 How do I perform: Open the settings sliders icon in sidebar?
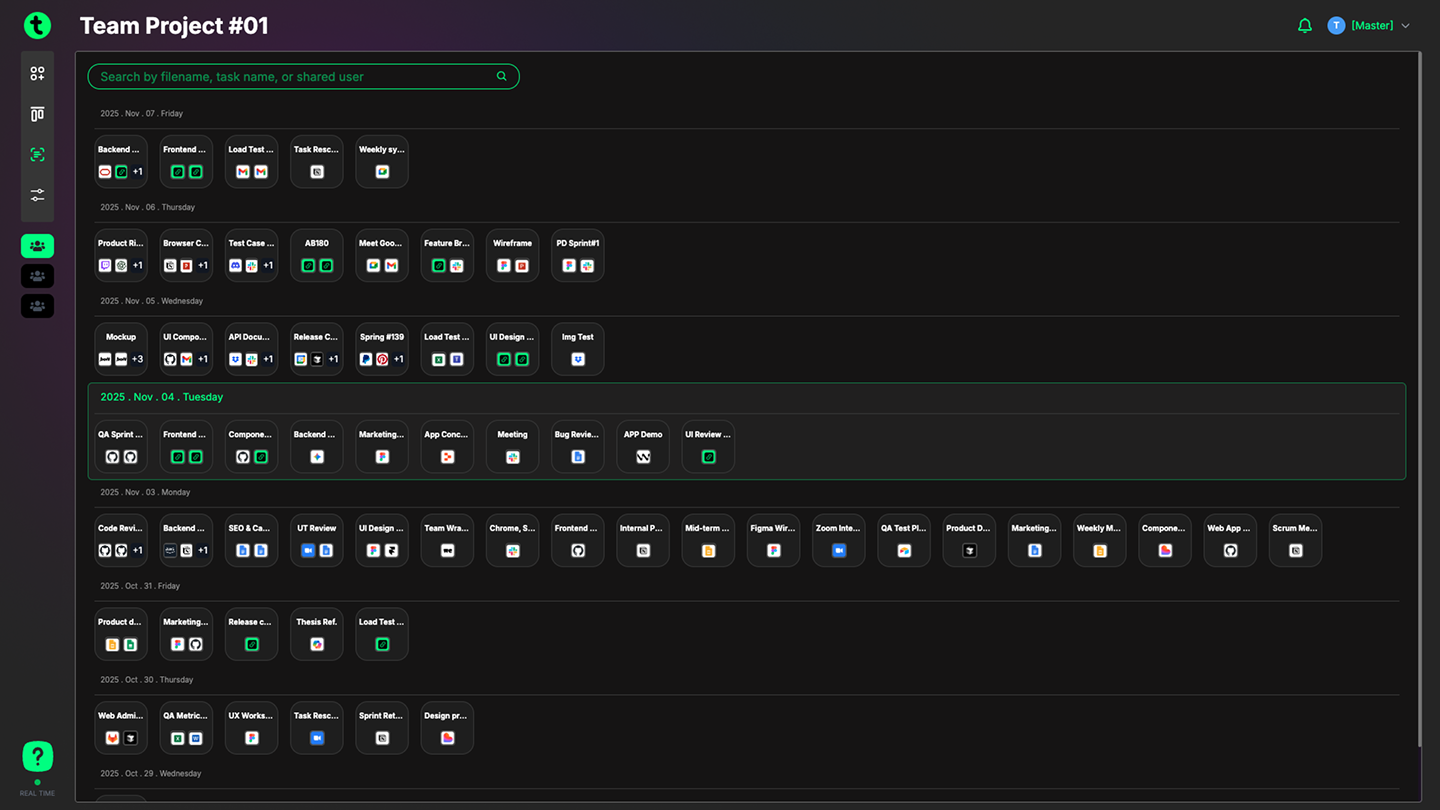pyautogui.click(x=37, y=195)
